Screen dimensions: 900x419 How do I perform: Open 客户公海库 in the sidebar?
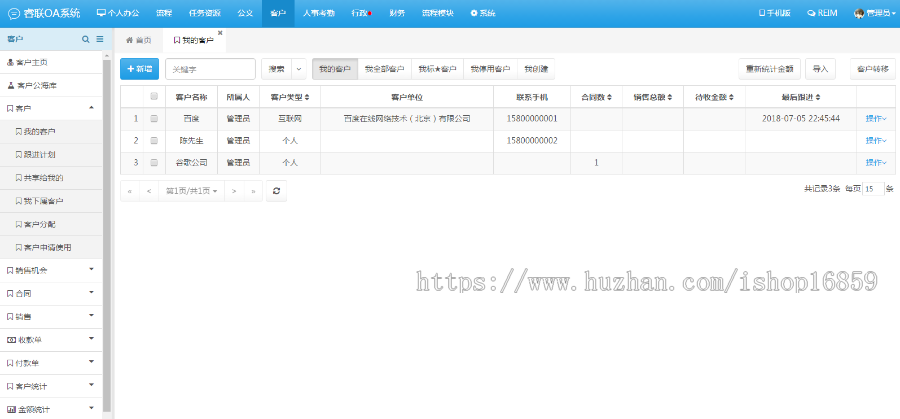pyautogui.click(x=52, y=86)
